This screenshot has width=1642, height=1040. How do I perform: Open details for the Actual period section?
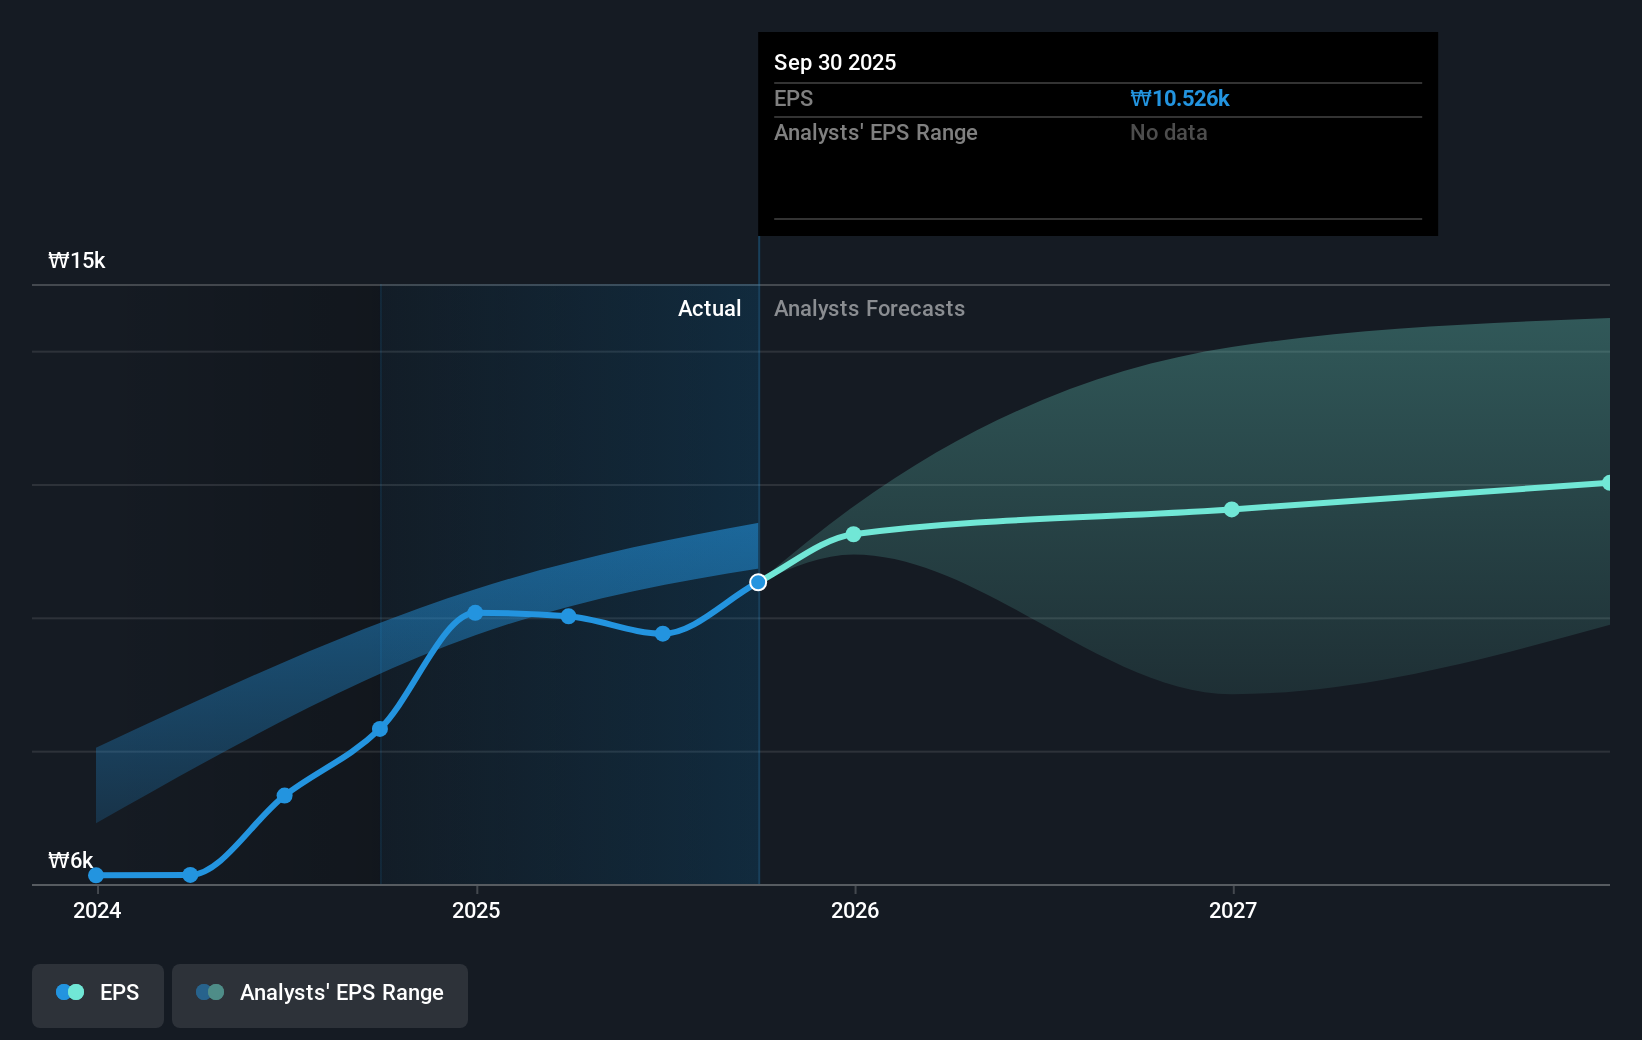709,308
